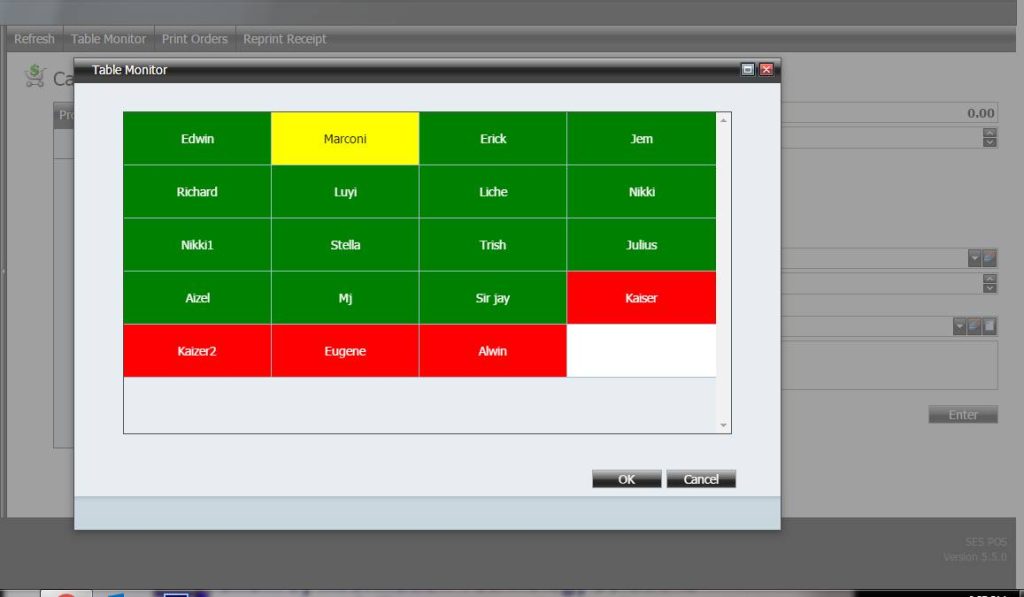Confirm selection with the OK button
This screenshot has width=1024, height=597.
pyautogui.click(x=626, y=479)
